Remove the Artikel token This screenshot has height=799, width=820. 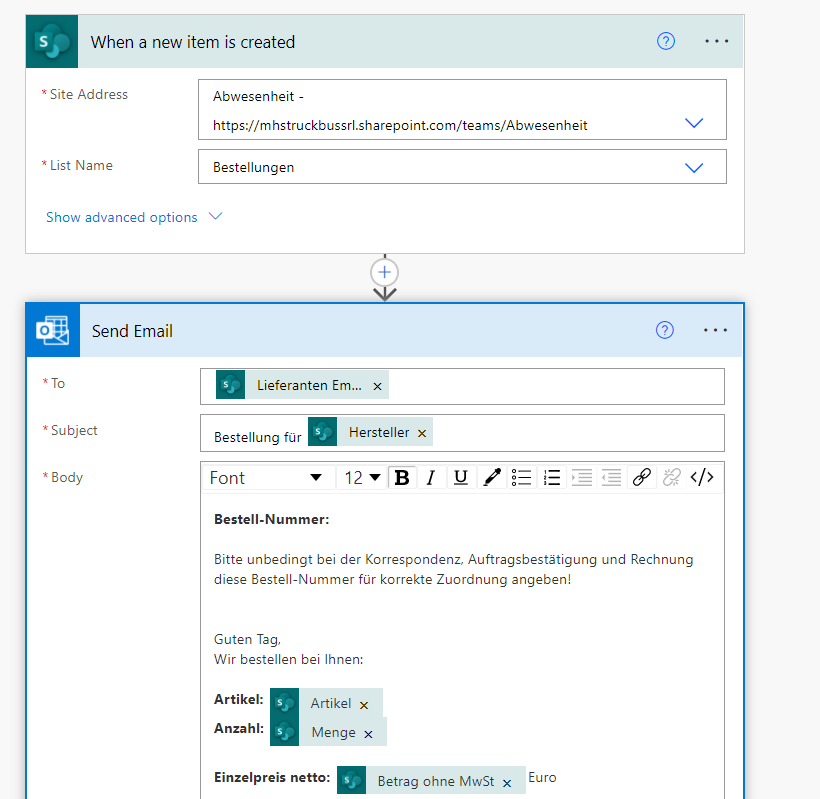pyautogui.click(x=364, y=705)
